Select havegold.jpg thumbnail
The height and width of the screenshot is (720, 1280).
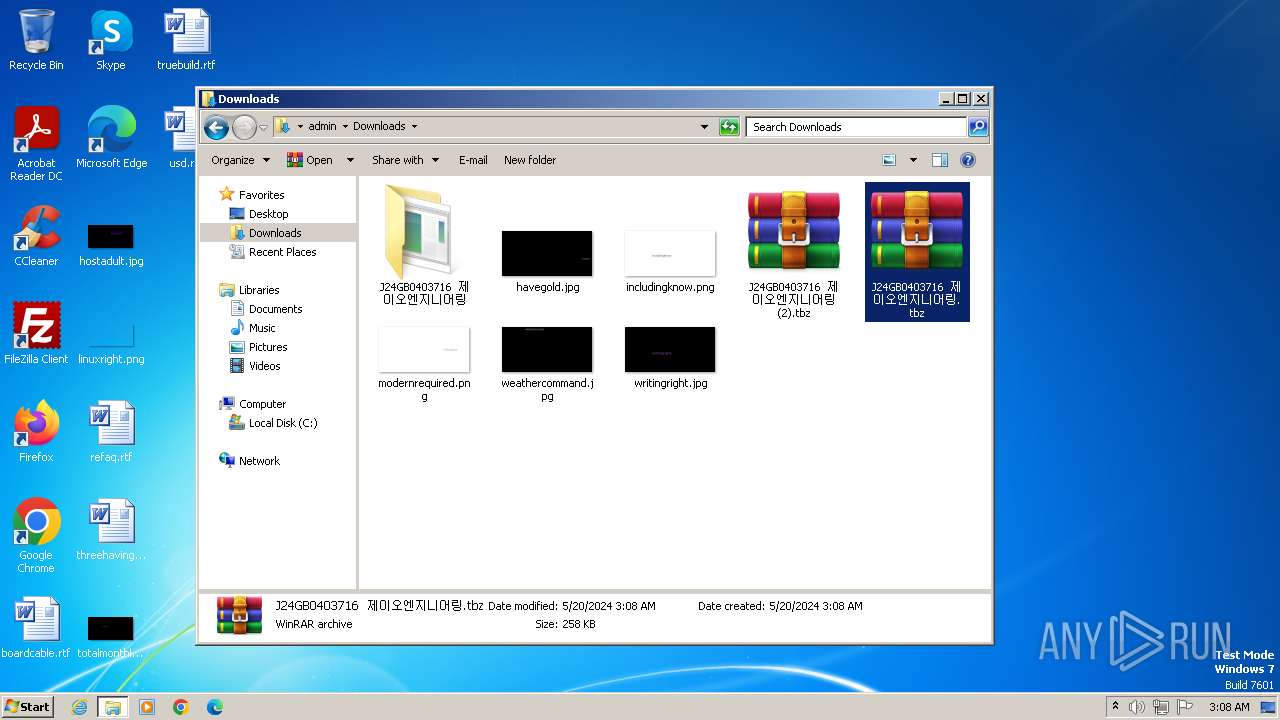tap(547, 261)
